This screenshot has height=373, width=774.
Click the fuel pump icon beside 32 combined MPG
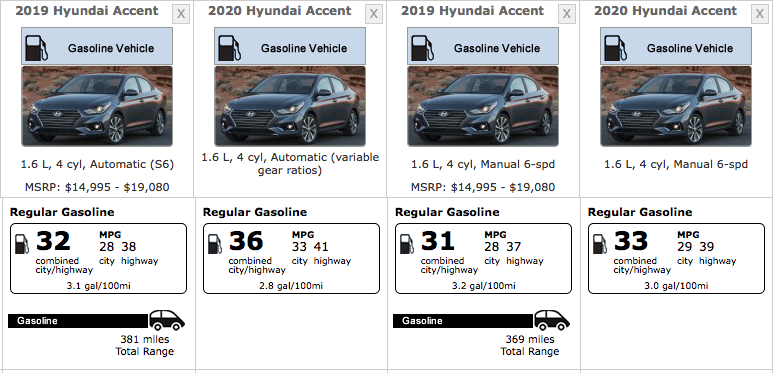pyautogui.click(x=22, y=244)
